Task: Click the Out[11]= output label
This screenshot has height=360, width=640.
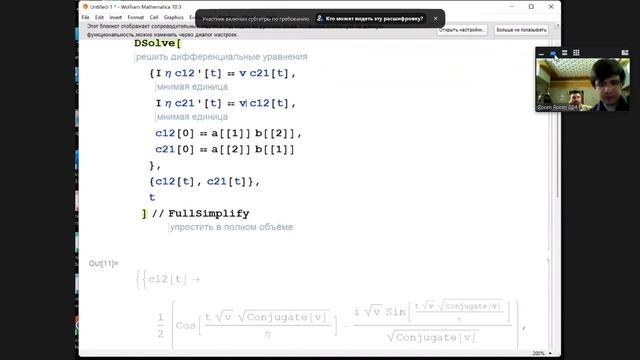Action: (103, 263)
